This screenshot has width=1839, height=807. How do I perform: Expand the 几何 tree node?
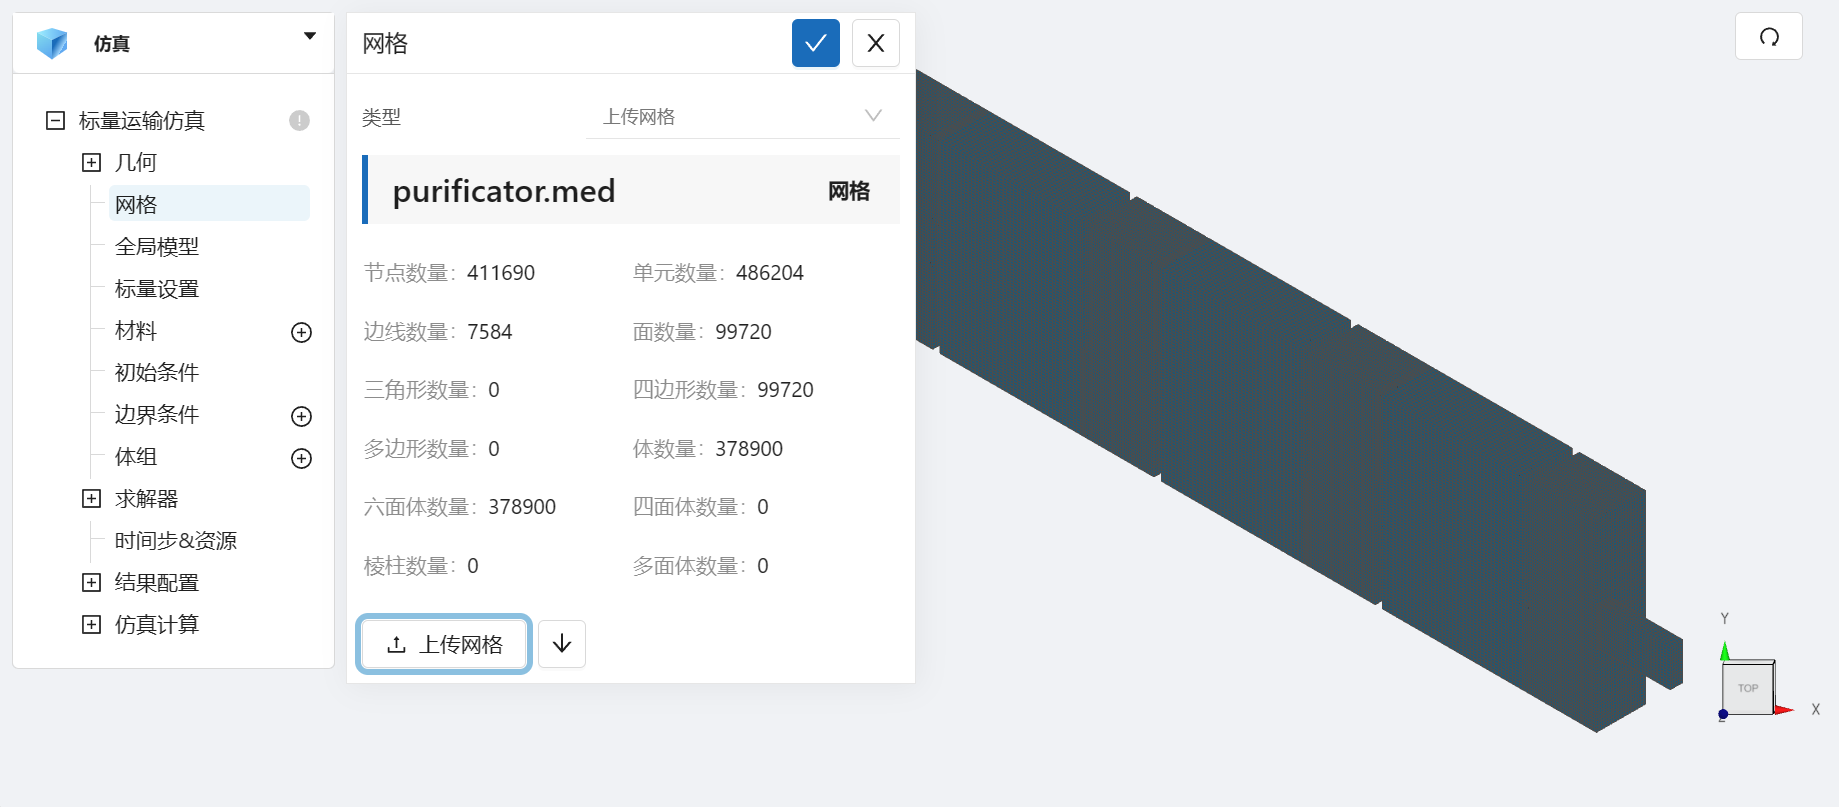tap(91, 163)
